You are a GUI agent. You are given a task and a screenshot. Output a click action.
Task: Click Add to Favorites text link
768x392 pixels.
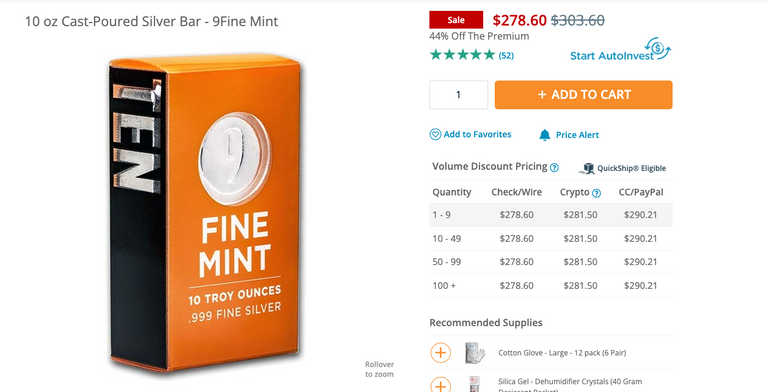477,134
